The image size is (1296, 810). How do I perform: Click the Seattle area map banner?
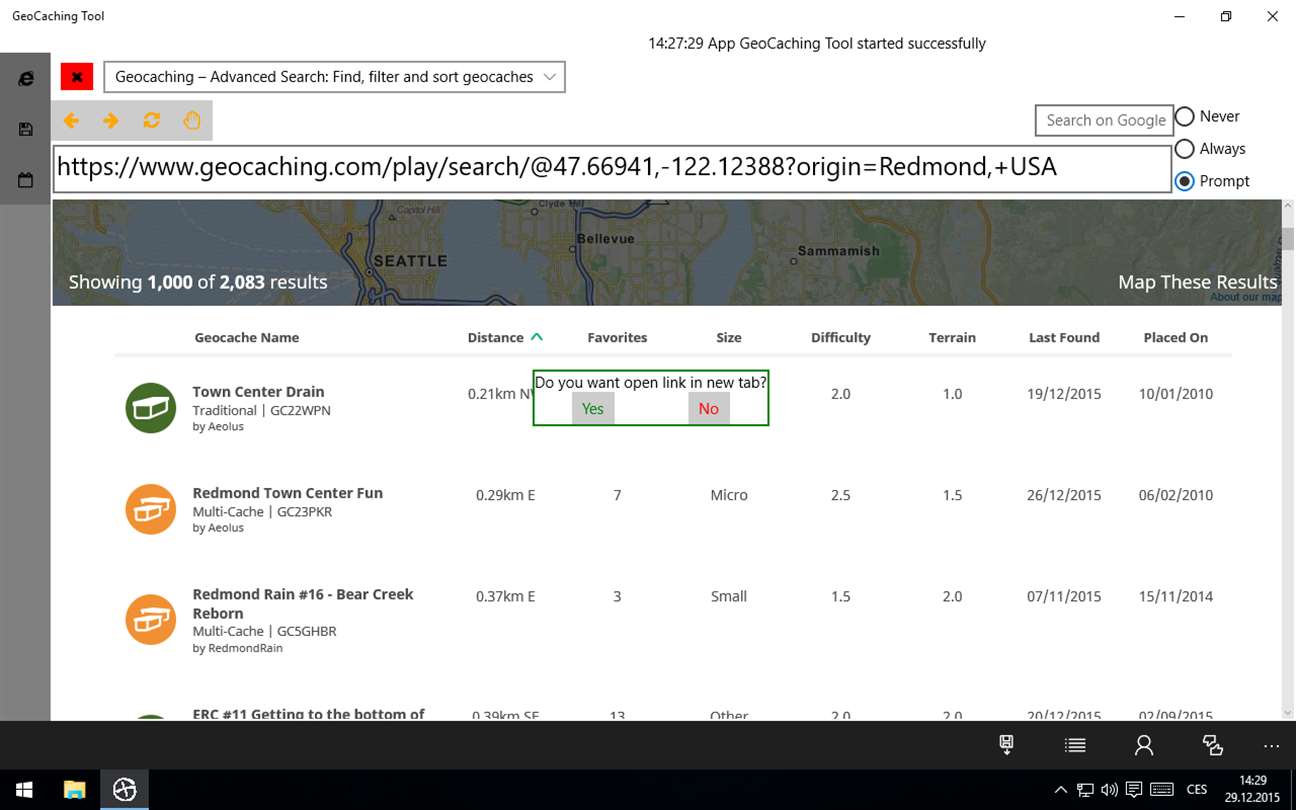666,252
